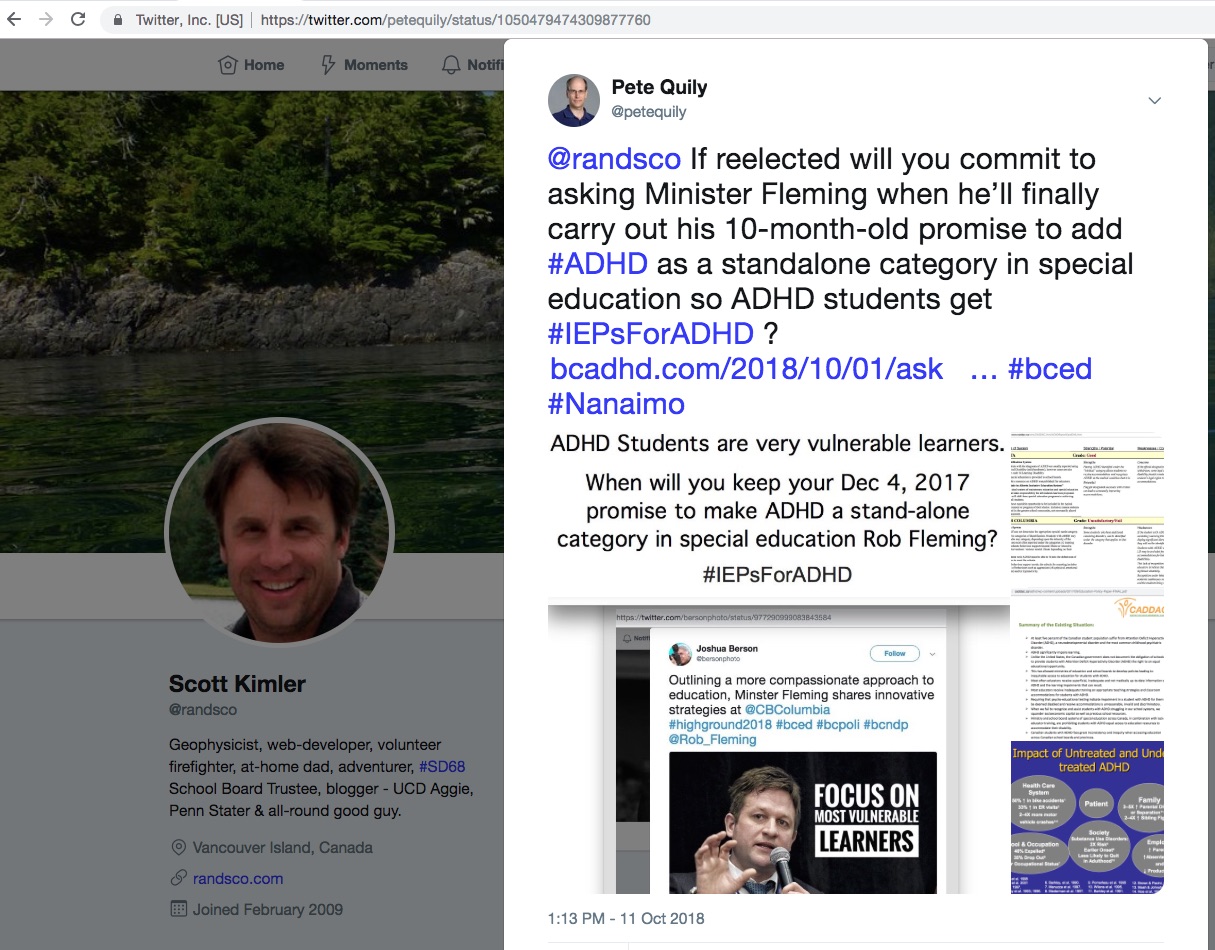Click the #Nanaimo hashtag

[616, 403]
